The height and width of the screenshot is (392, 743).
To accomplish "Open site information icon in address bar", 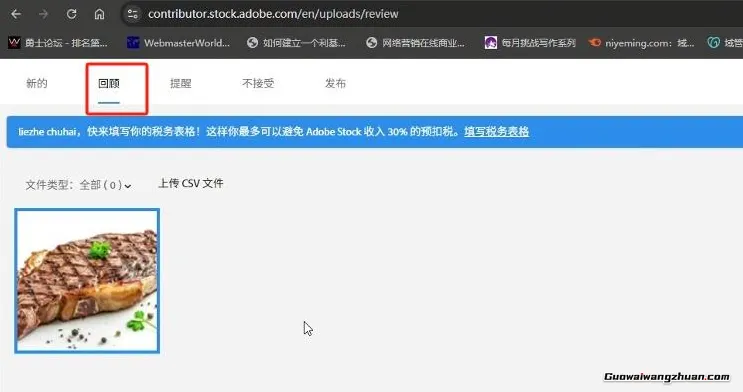I will point(133,14).
